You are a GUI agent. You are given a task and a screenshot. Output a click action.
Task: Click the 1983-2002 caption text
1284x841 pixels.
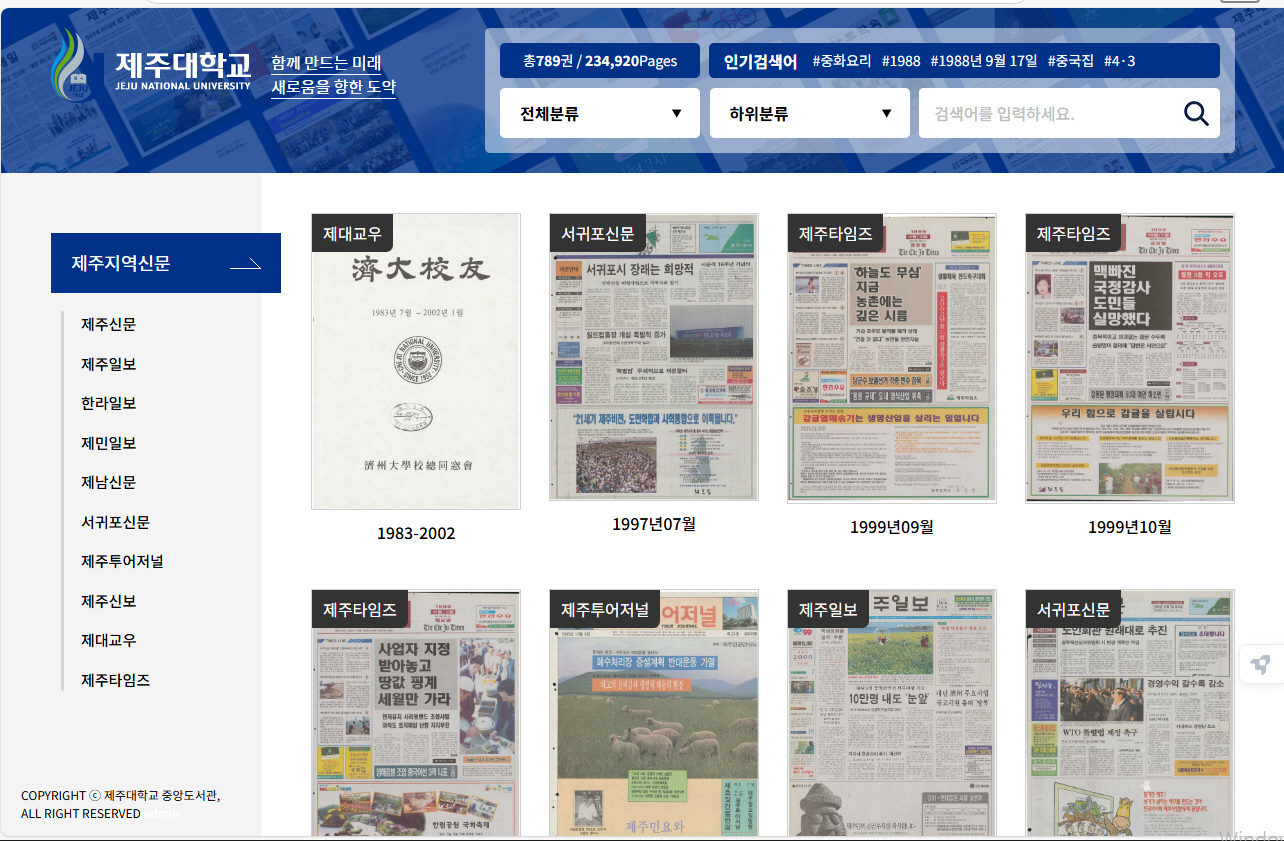point(416,534)
